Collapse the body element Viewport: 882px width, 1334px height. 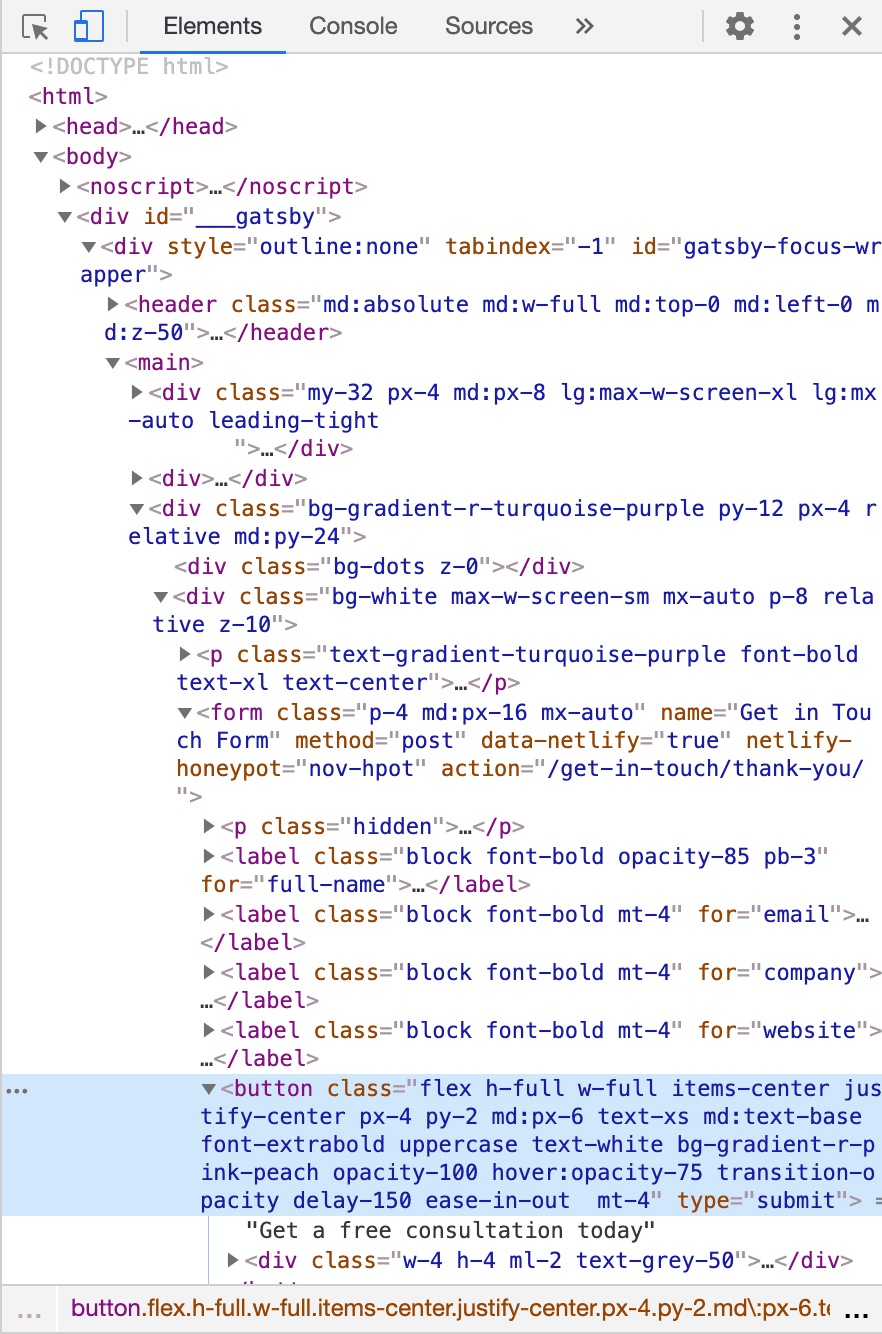pyautogui.click(x=41, y=156)
